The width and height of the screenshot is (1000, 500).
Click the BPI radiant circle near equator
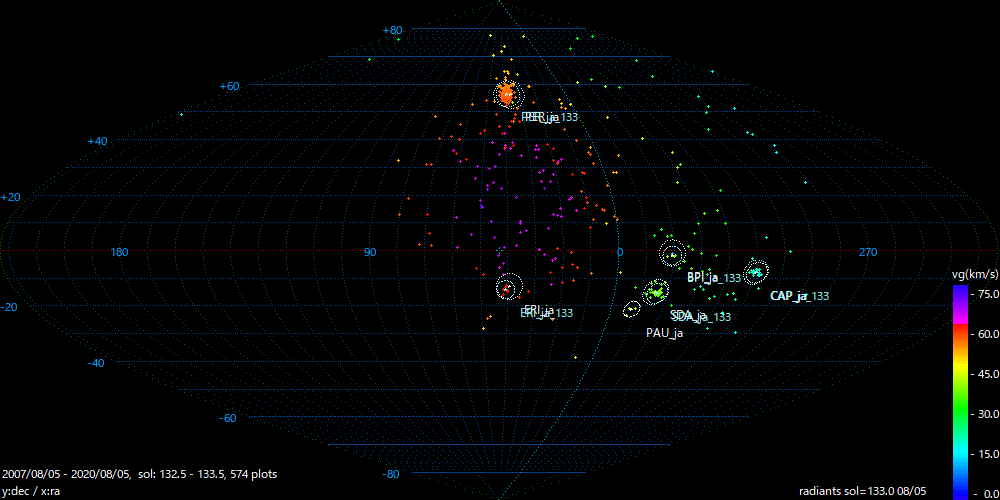[672, 253]
